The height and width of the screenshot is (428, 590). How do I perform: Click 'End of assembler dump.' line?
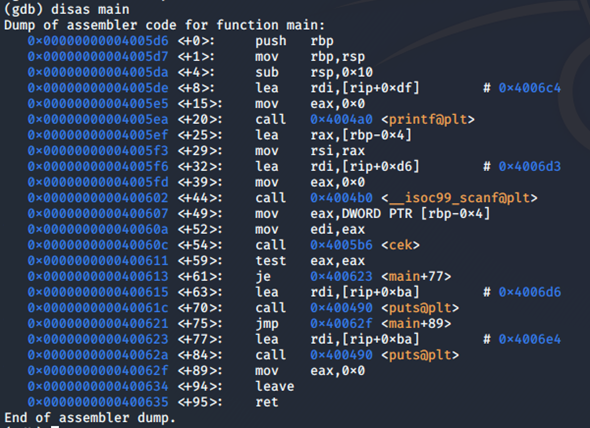pos(90,418)
